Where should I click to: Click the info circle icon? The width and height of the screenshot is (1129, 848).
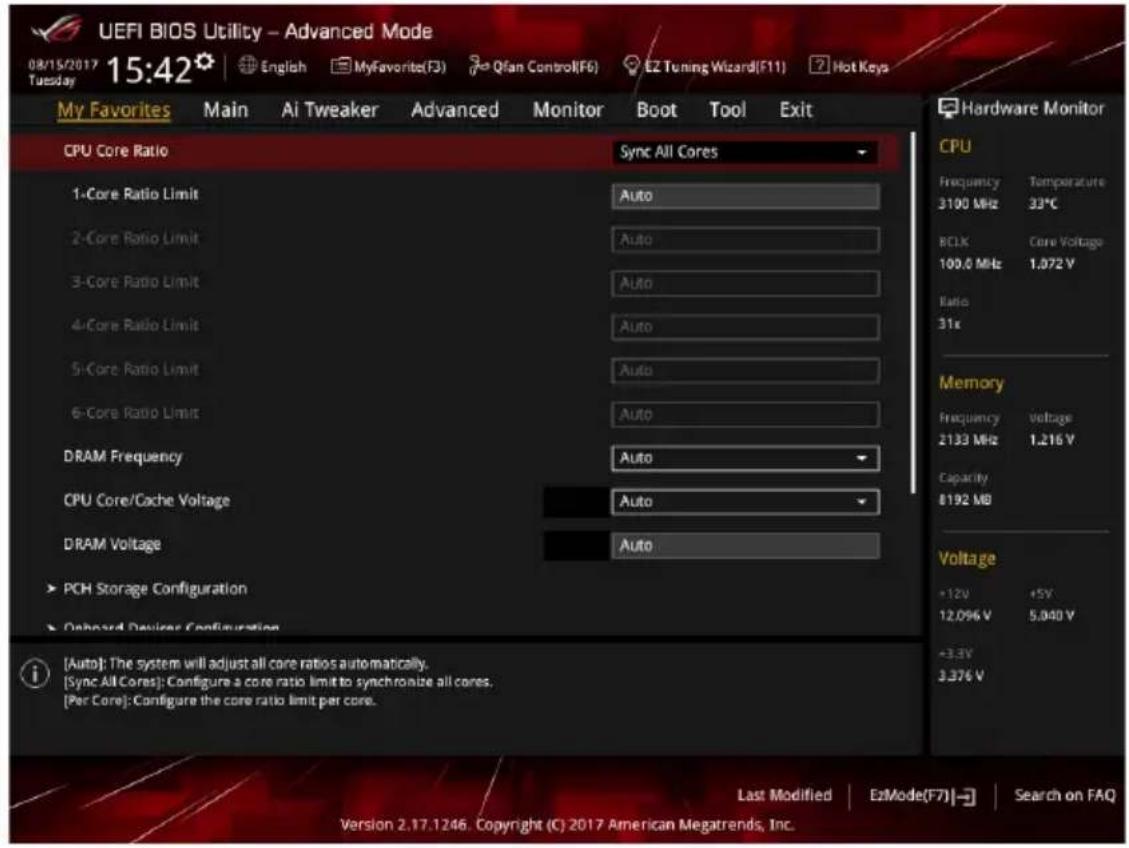pyautogui.click(x=35, y=674)
